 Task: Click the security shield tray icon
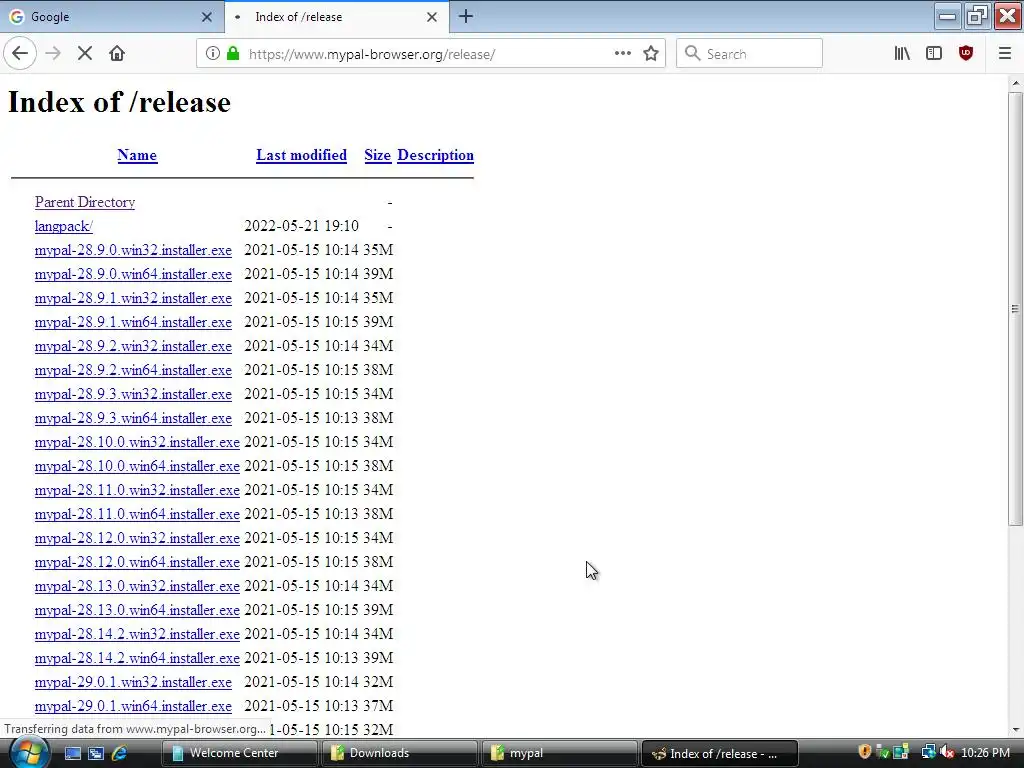(x=865, y=752)
